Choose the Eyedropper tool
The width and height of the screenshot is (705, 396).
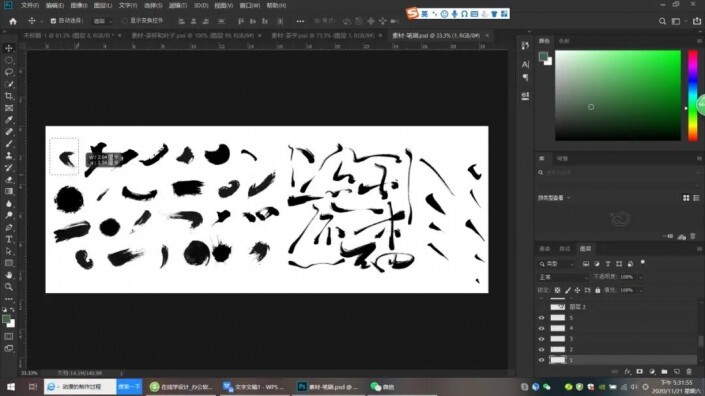9,120
